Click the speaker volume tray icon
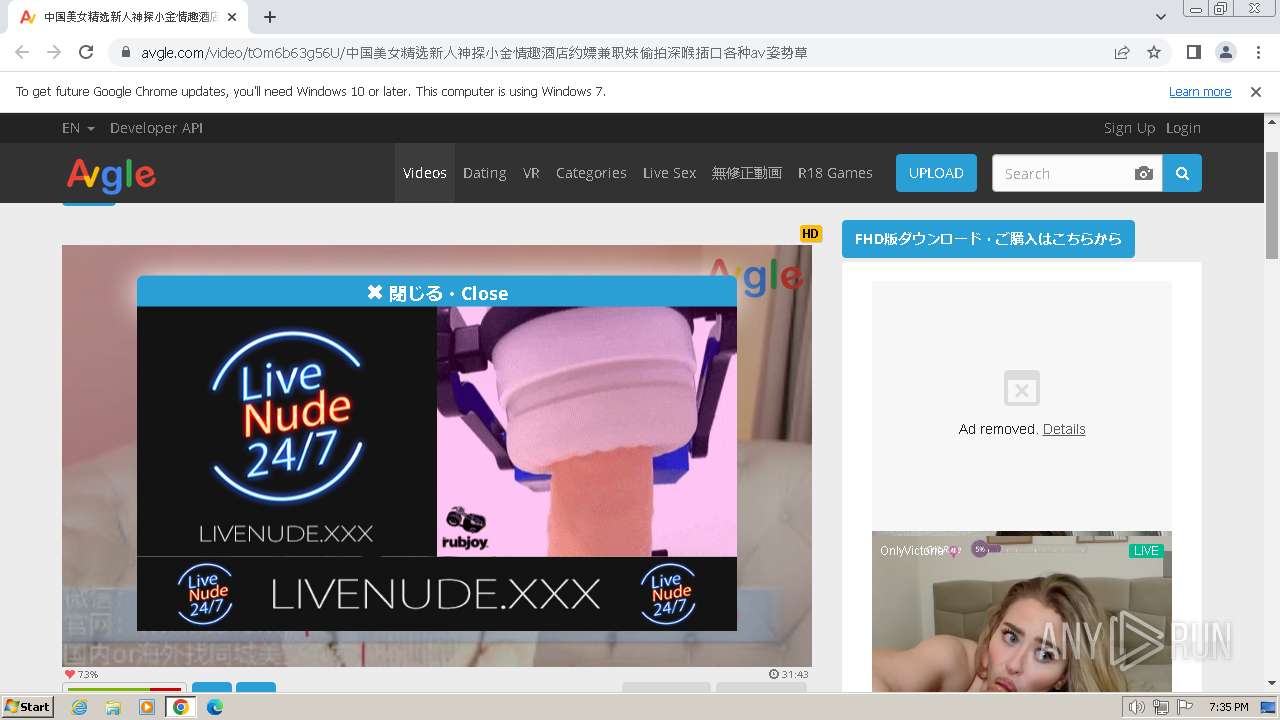1280x720 pixels. (1137, 707)
